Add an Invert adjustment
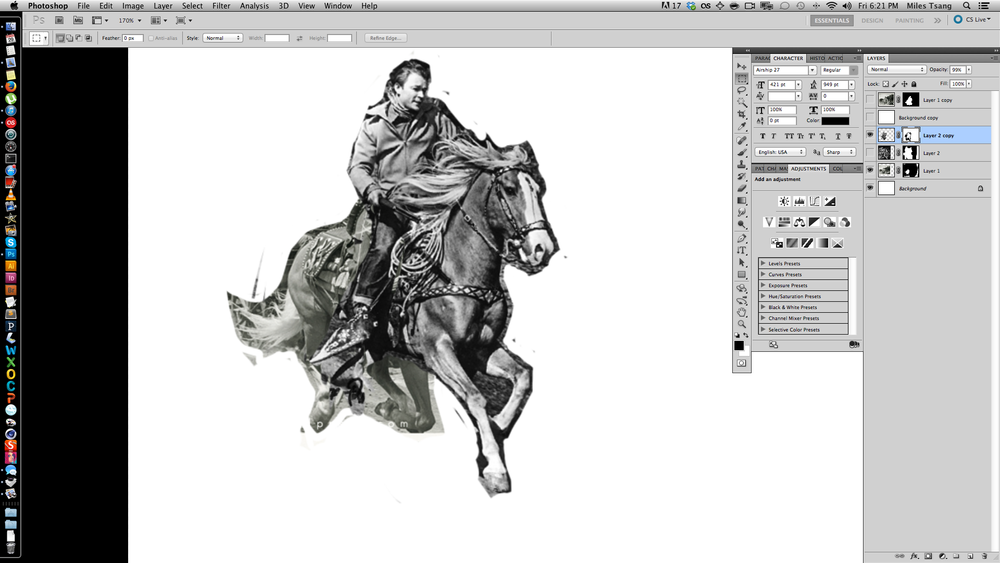The height and width of the screenshot is (563, 1000). [777, 243]
